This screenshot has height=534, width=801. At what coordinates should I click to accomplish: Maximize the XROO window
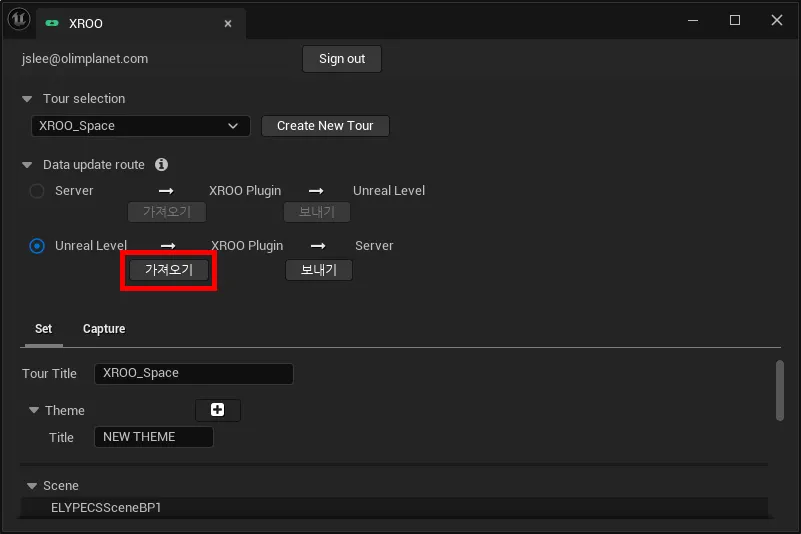click(735, 20)
